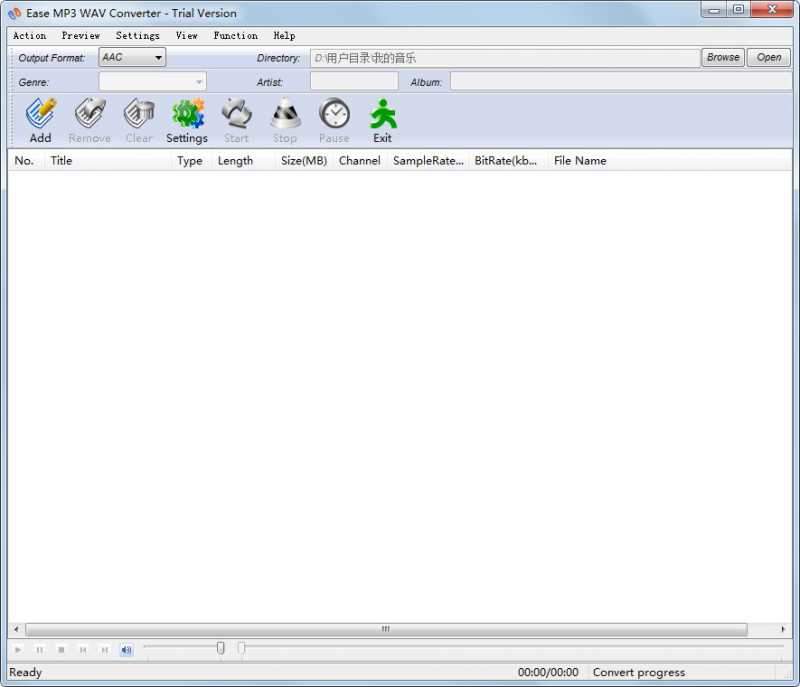Click the Browse button

(x=722, y=57)
